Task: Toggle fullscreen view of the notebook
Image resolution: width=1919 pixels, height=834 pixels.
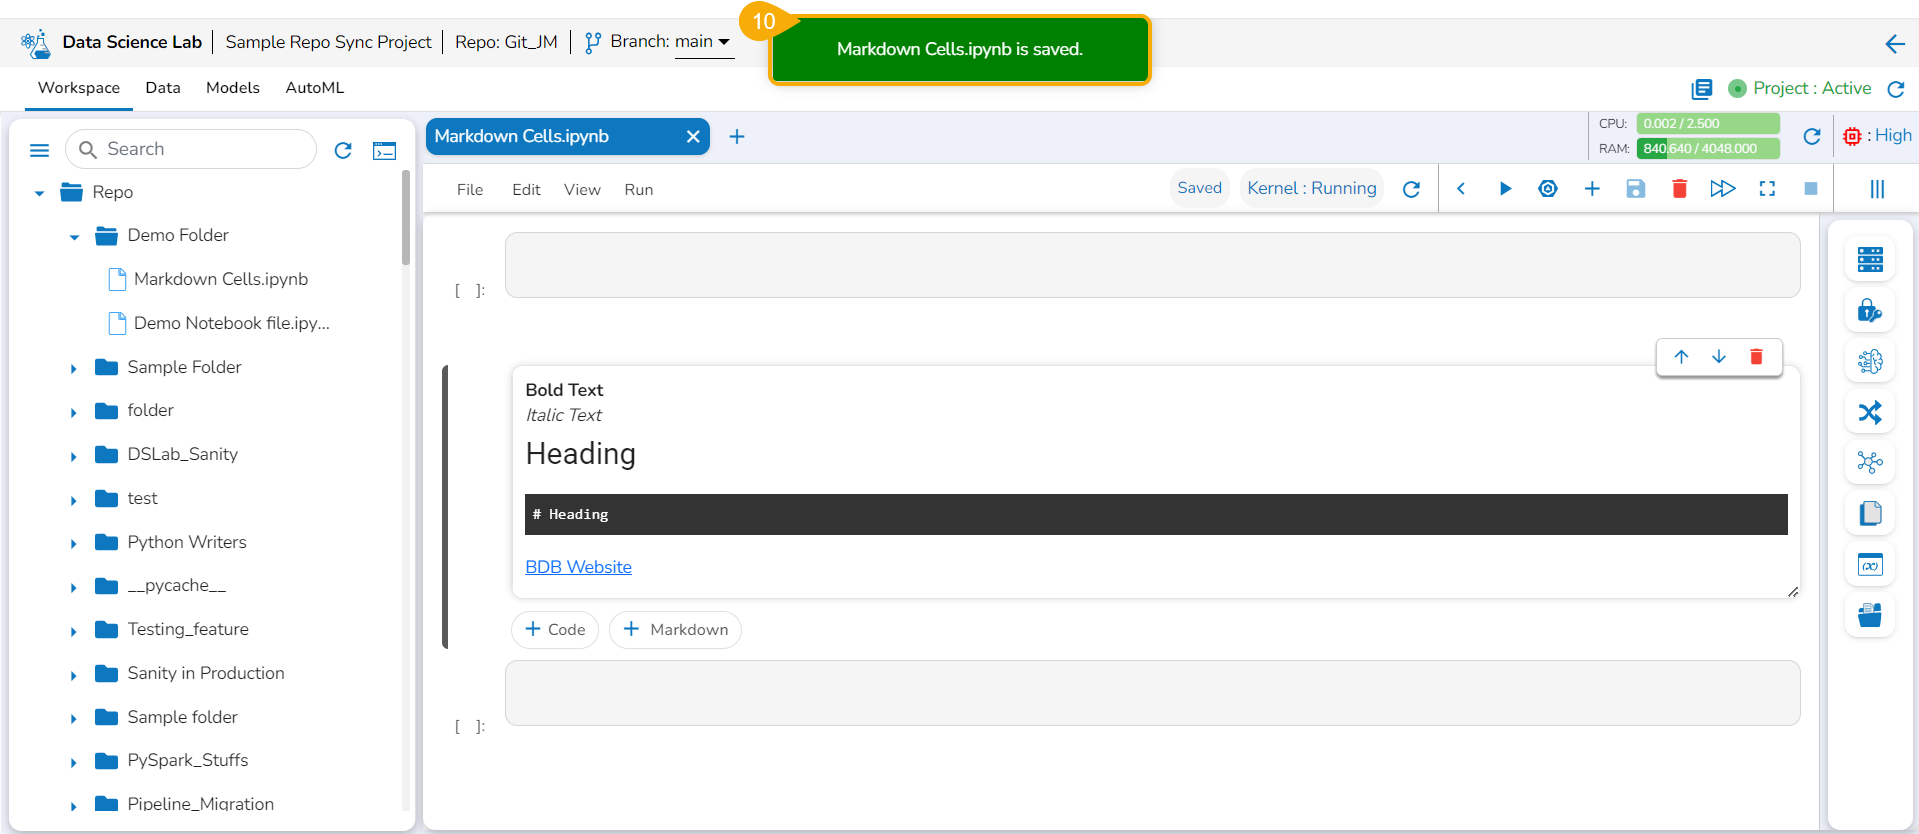Action: [1767, 189]
